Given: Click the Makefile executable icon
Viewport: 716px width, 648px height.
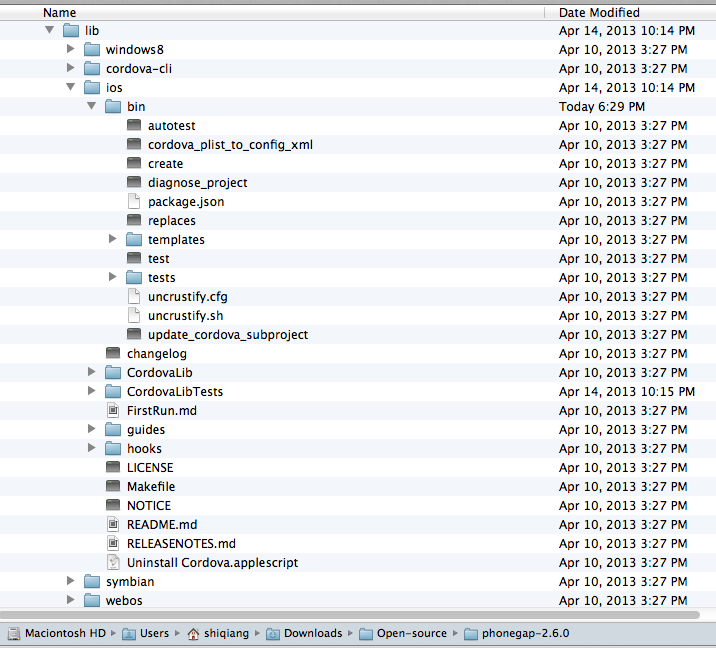Looking at the screenshot, I should tap(113, 486).
